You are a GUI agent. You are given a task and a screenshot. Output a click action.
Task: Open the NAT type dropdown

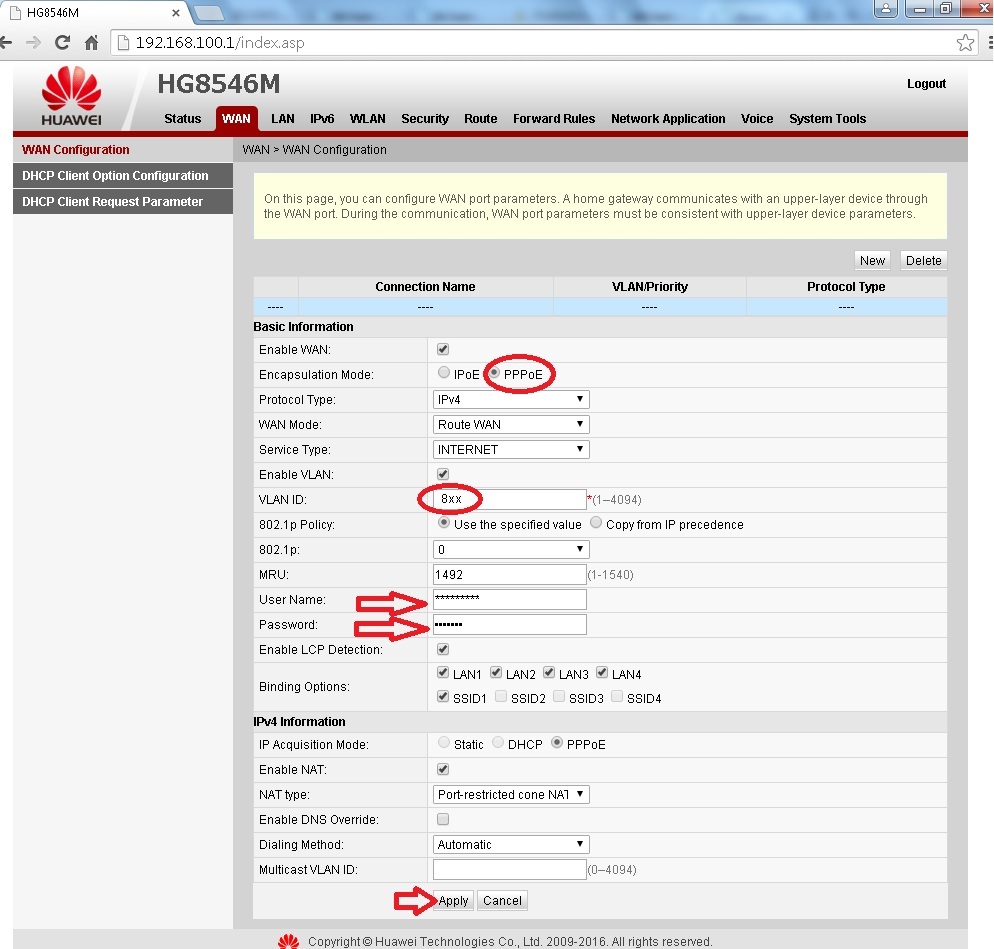[511, 795]
